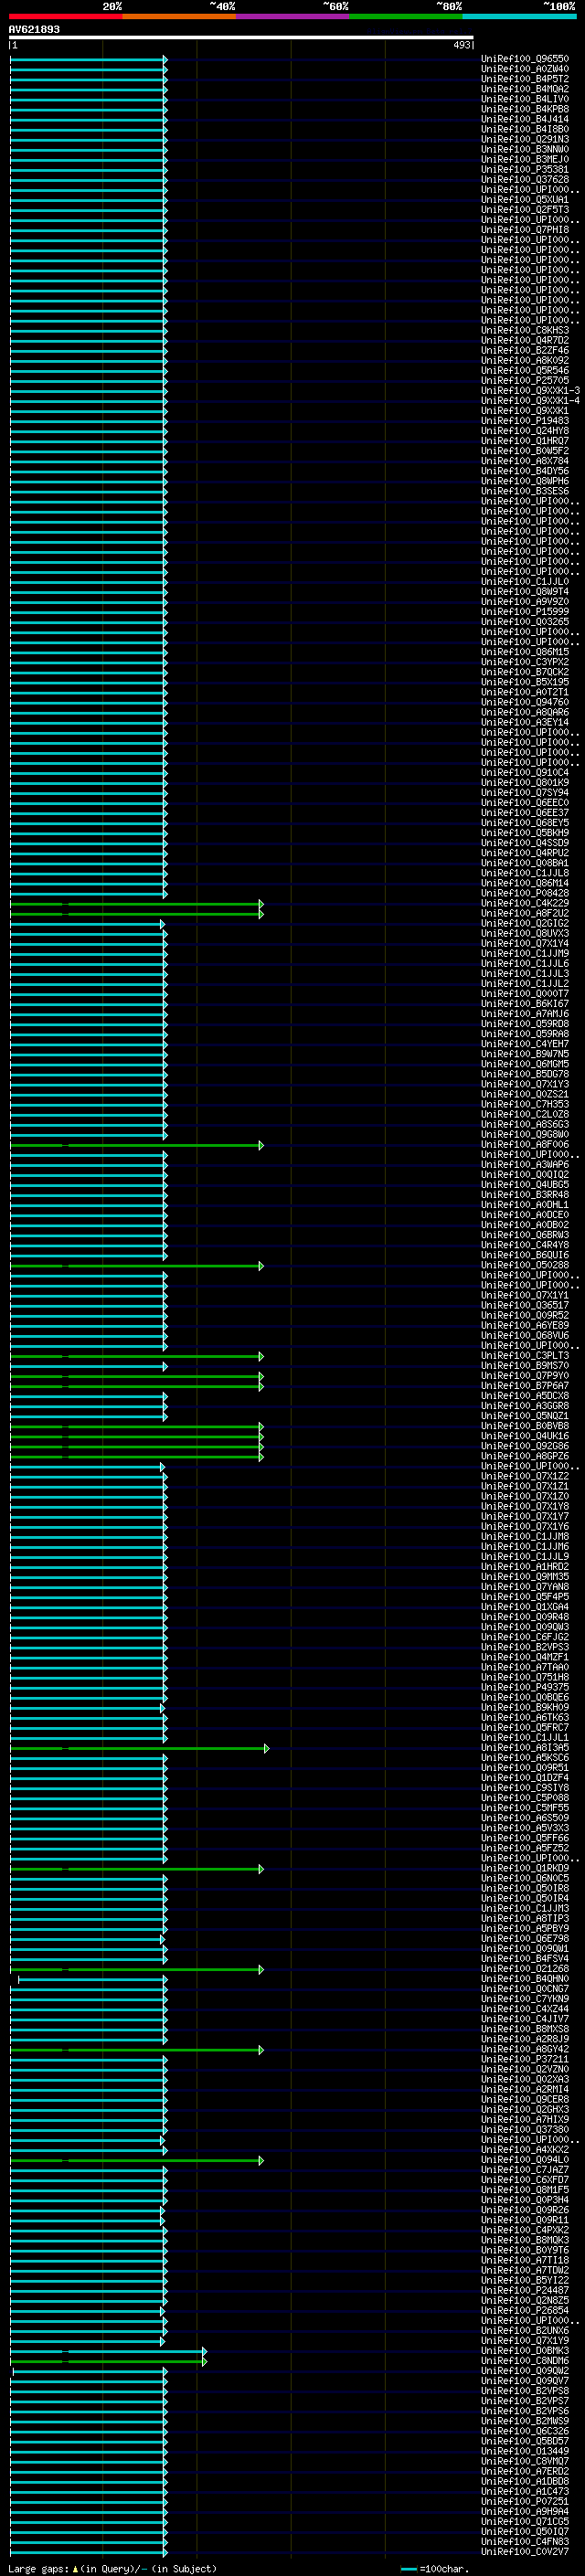
Task: Click the purple ~60% identity legend segment
Action: [293, 16]
